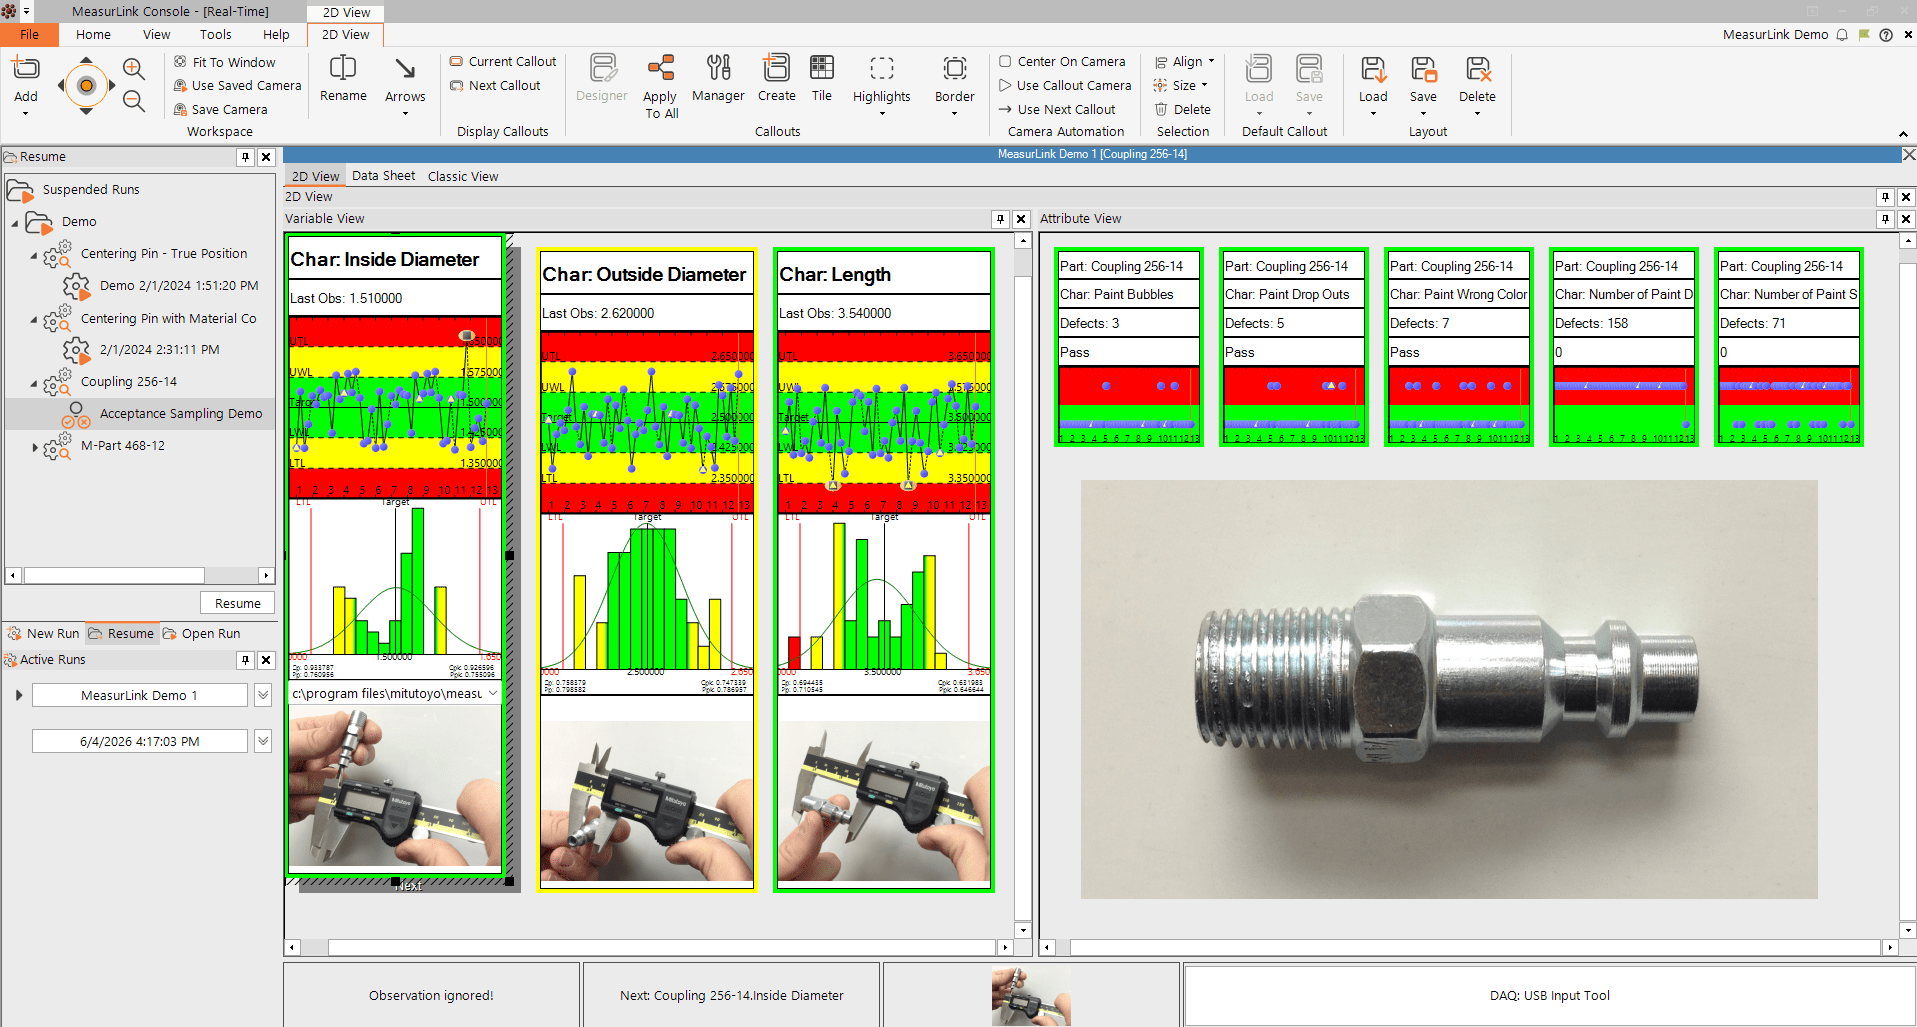Click the routine tree horizontal scrollbar

114,575
